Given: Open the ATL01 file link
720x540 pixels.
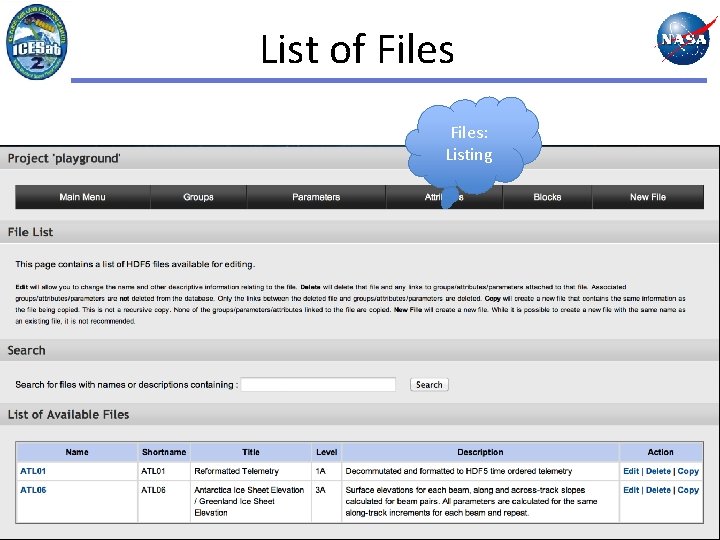Looking at the screenshot, I should pos(33,471).
